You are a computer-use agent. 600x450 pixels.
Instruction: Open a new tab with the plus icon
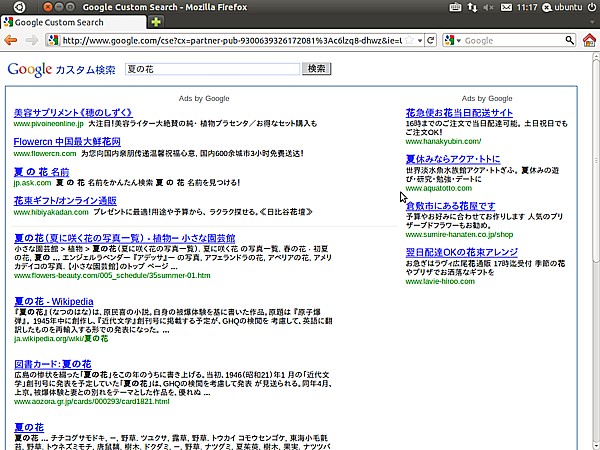[155, 22]
